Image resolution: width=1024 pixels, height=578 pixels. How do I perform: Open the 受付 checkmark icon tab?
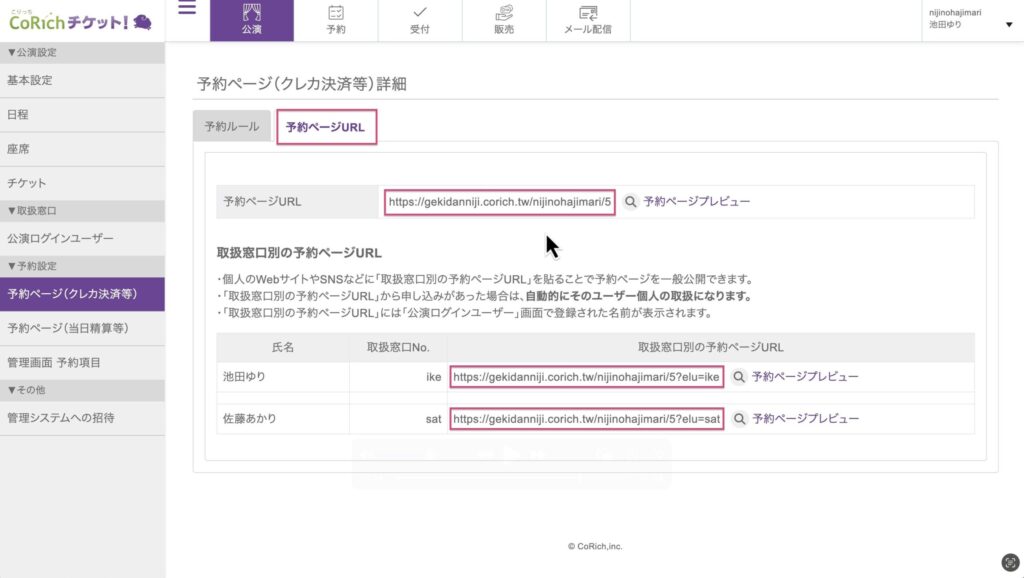420,20
